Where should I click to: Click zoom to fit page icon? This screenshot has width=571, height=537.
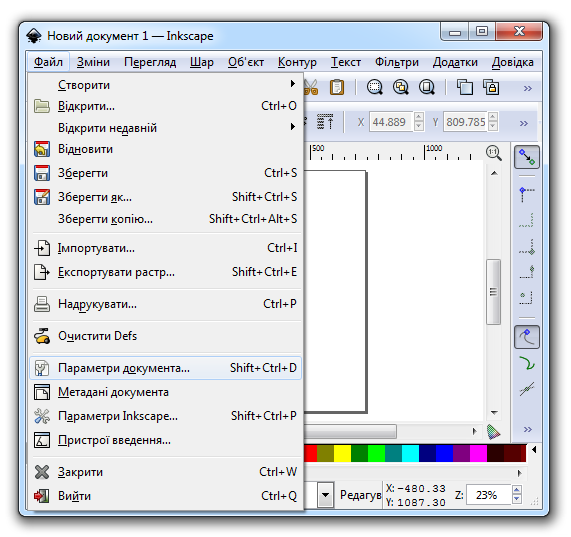coord(427,87)
